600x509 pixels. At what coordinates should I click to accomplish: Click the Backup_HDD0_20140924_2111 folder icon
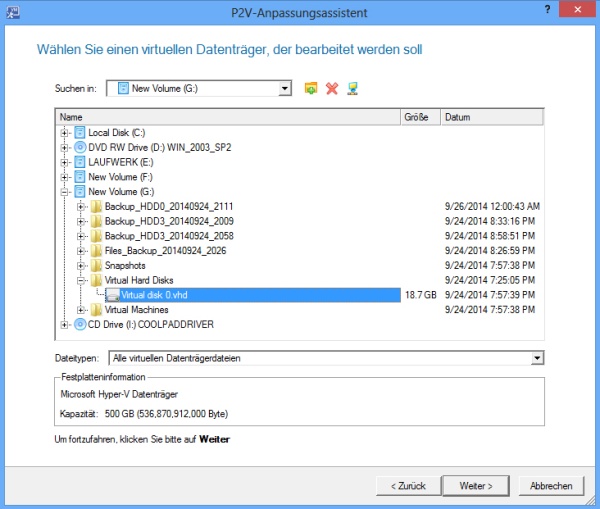pyautogui.click(x=96, y=206)
